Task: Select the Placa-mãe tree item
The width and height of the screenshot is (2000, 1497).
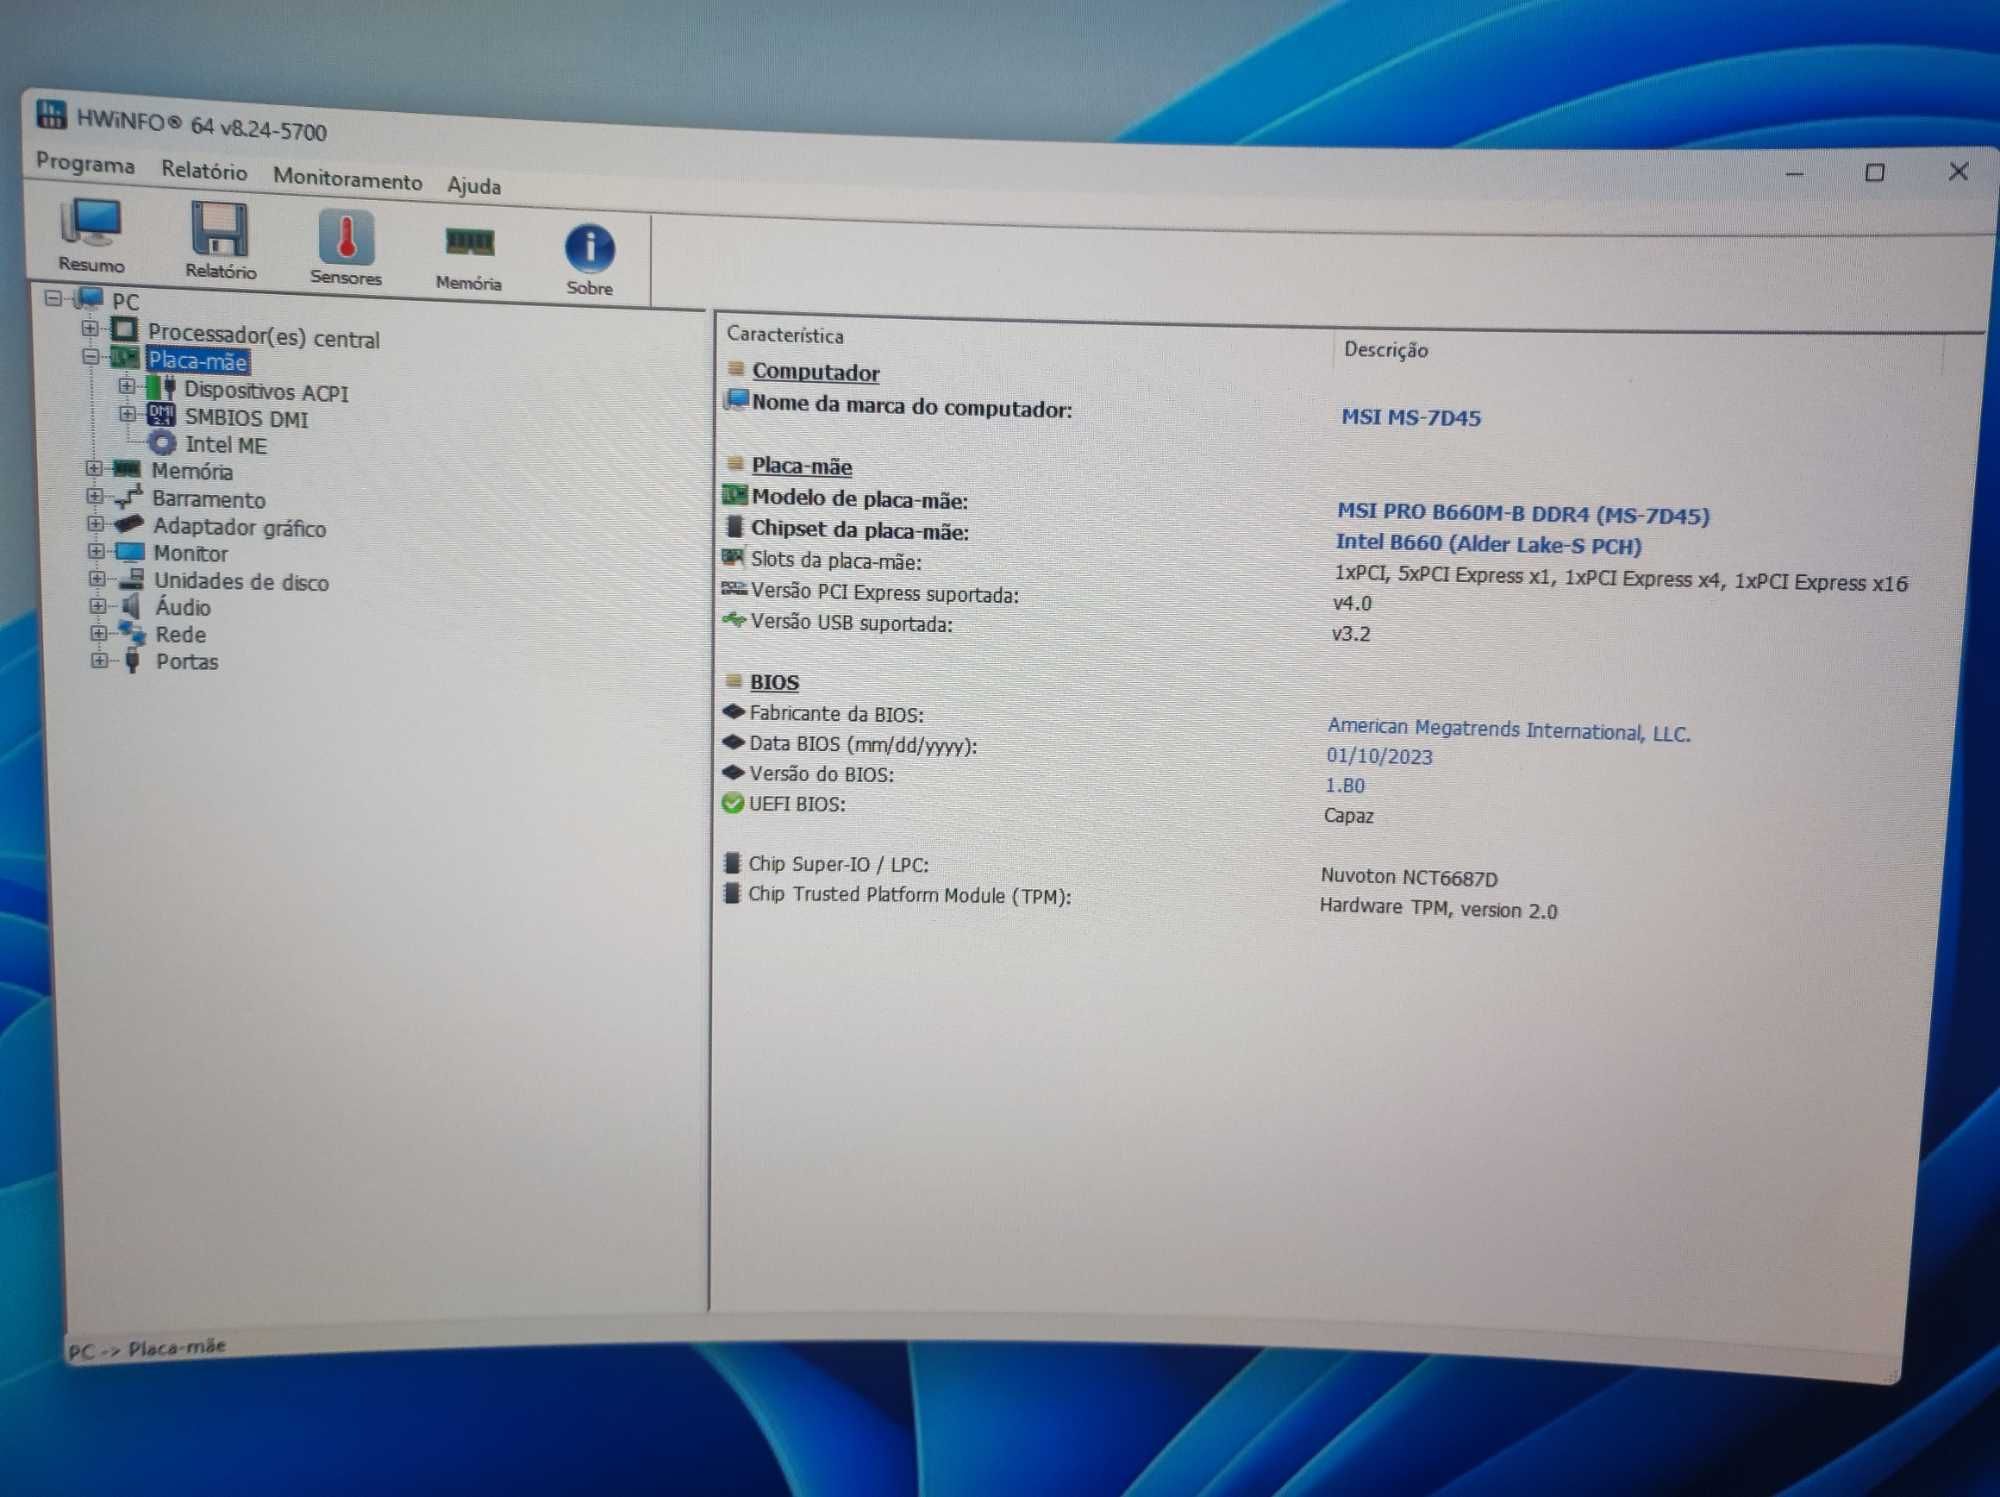Action: click(197, 361)
